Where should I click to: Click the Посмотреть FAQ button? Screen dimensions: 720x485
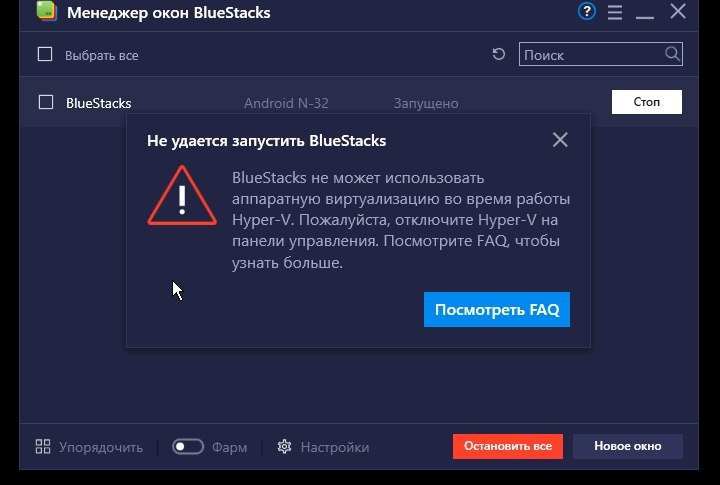click(497, 310)
